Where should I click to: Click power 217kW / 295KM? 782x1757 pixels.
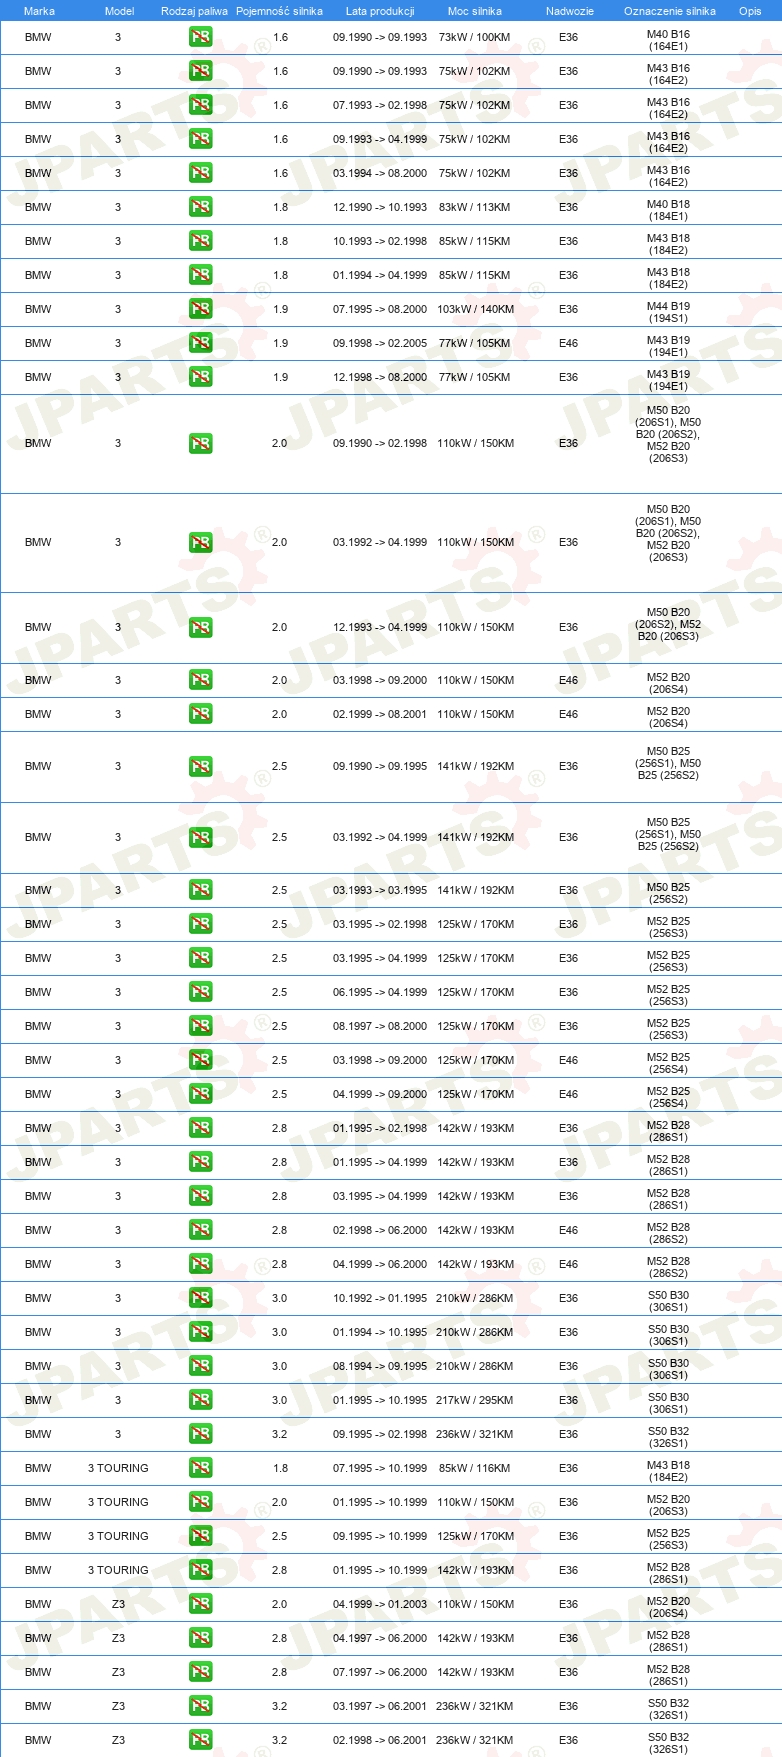coord(475,1400)
